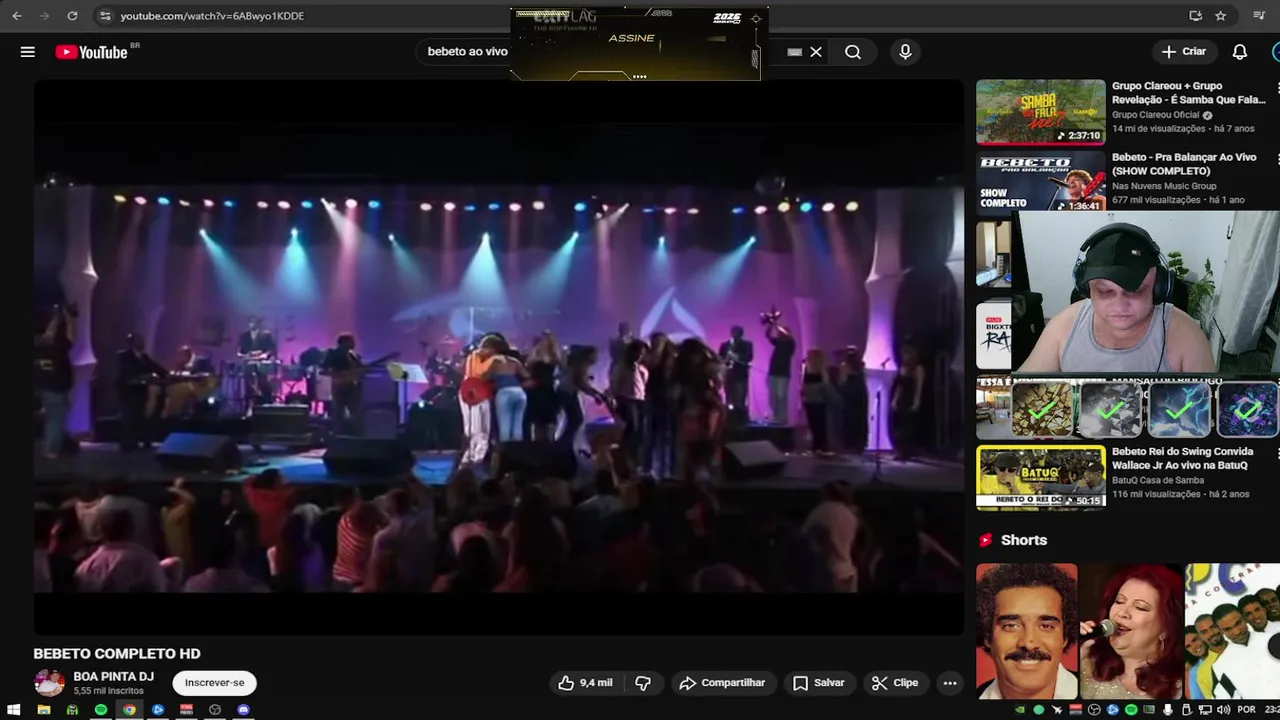Viewport: 1280px width, 720px height.
Task: Switch the POR keyboard language indicator
Action: pos(1246,710)
